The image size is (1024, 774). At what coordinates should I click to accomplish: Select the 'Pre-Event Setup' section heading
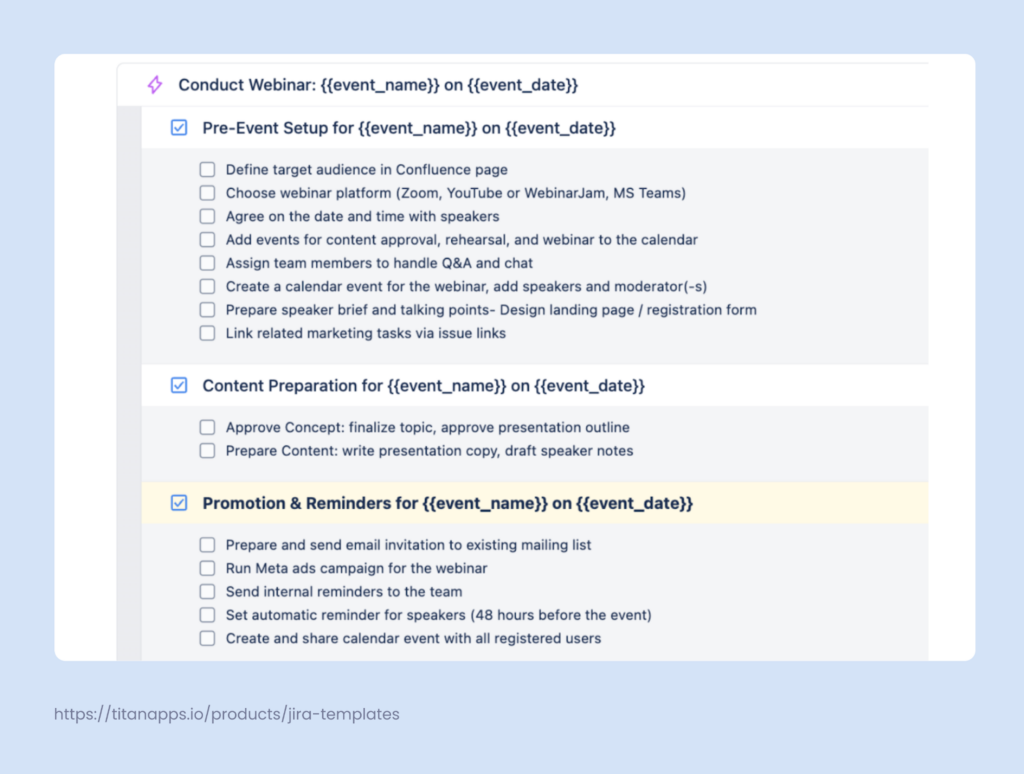[x=408, y=128]
